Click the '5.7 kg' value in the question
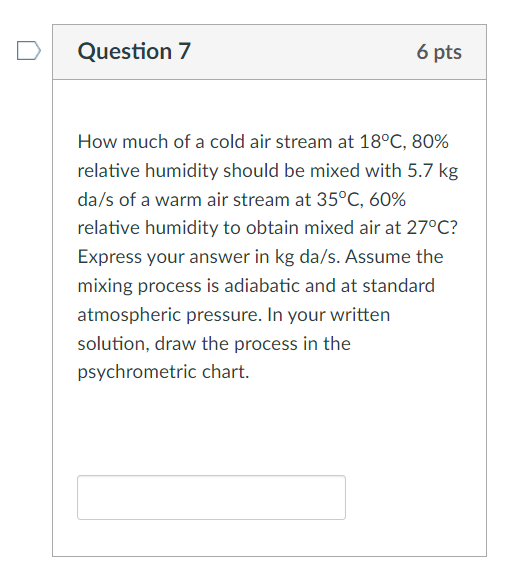This screenshot has width=517, height=580. coord(433,171)
